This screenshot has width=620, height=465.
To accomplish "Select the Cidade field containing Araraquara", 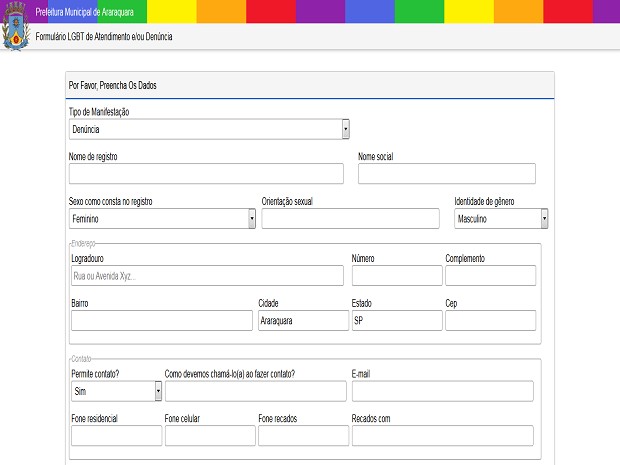I will [x=302, y=320].
